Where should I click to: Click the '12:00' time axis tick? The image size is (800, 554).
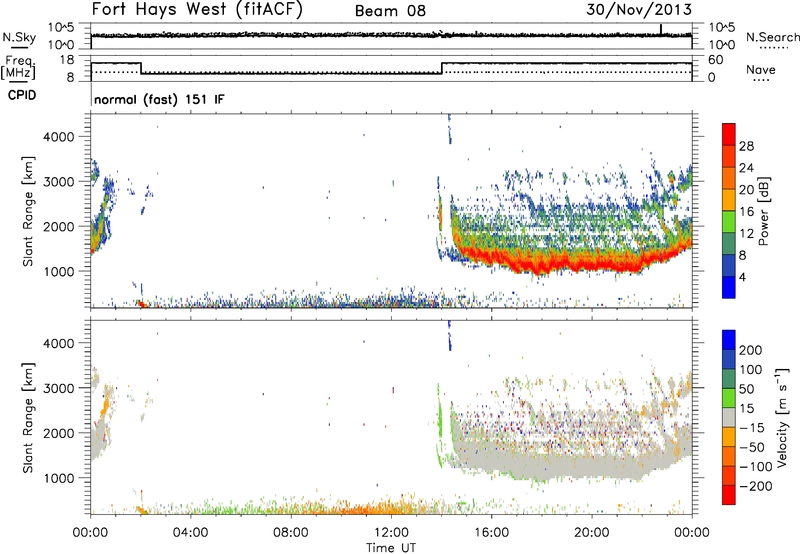(x=391, y=533)
